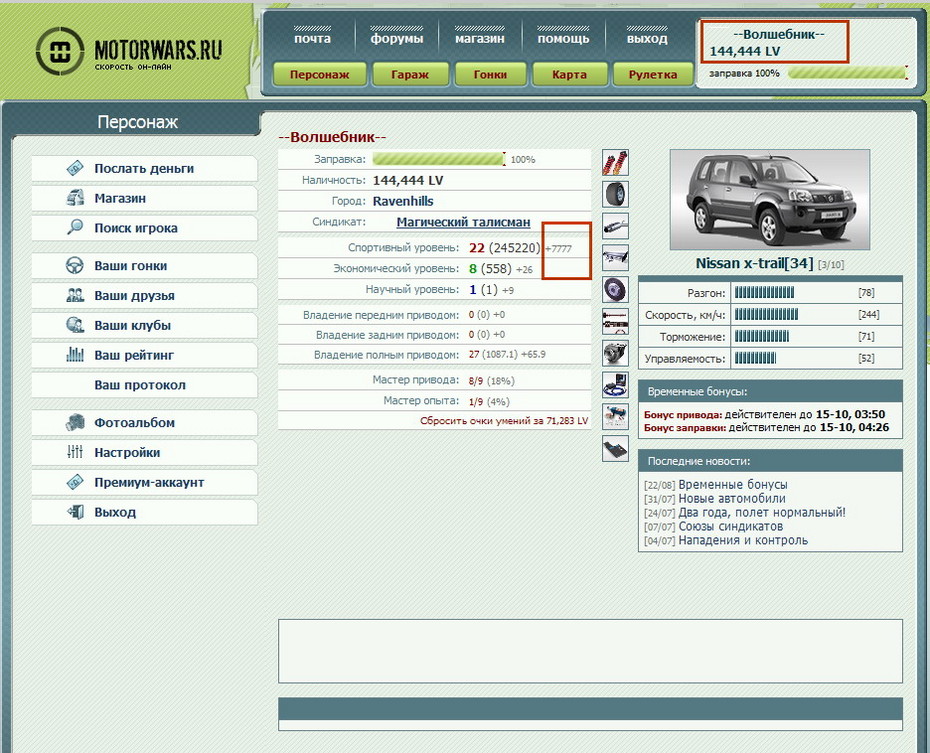Select the dark flat part at column bottom

click(x=615, y=448)
